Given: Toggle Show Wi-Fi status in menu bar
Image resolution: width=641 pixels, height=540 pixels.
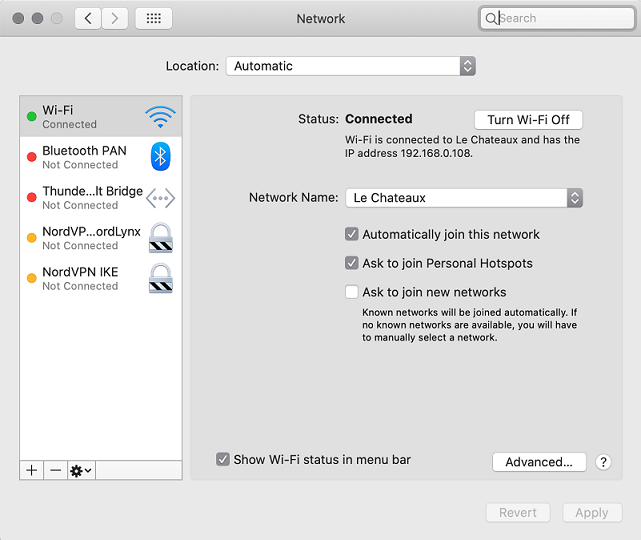Looking at the screenshot, I should click(x=222, y=459).
